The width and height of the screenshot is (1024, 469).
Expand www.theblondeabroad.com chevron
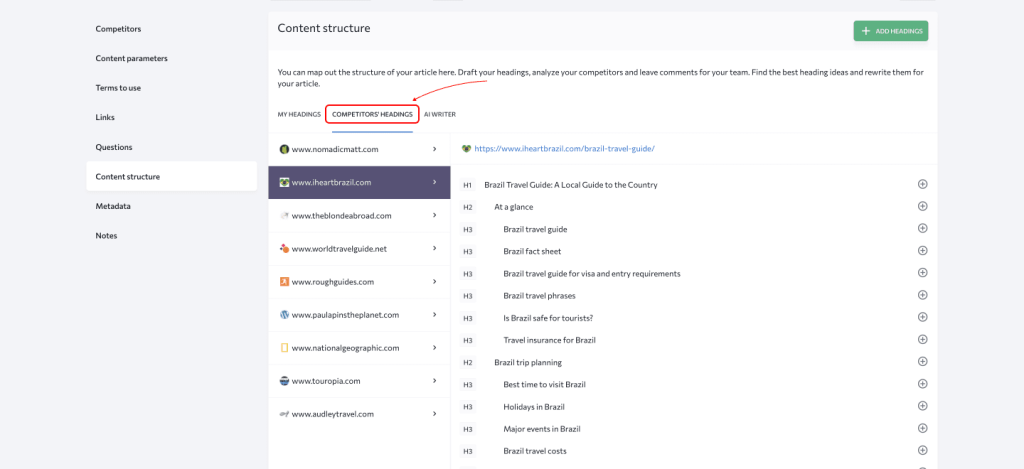click(x=434, y=215)
